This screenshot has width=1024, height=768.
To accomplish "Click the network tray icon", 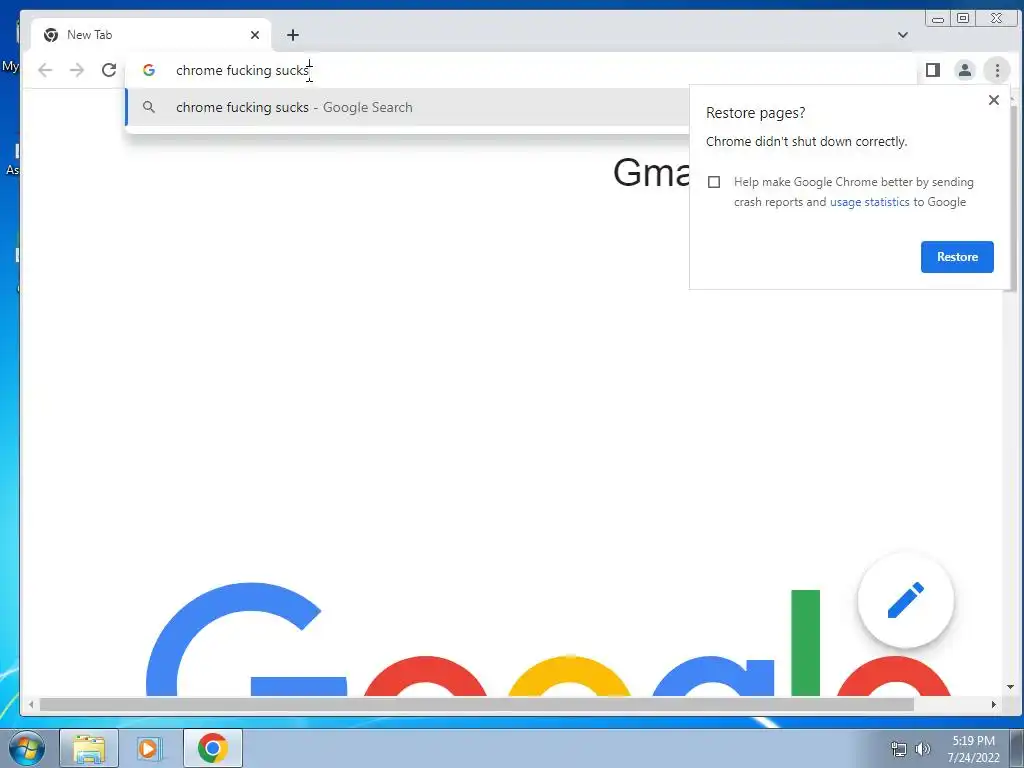I will [899, 749].
